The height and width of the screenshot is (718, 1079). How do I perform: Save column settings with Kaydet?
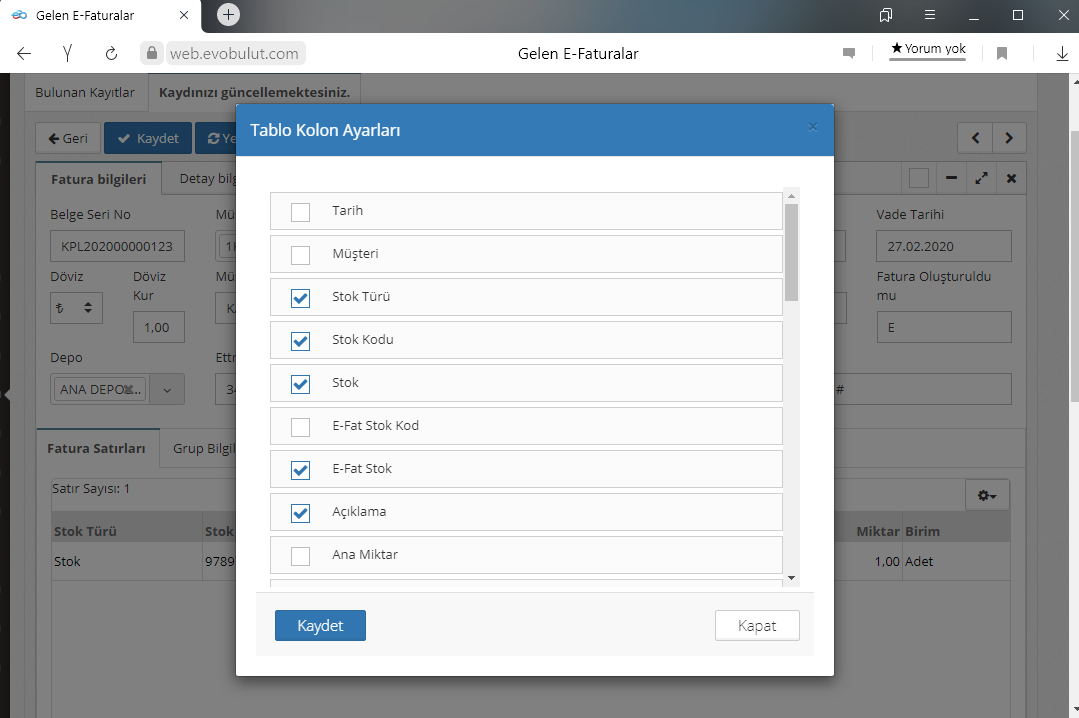pos(320,625)
